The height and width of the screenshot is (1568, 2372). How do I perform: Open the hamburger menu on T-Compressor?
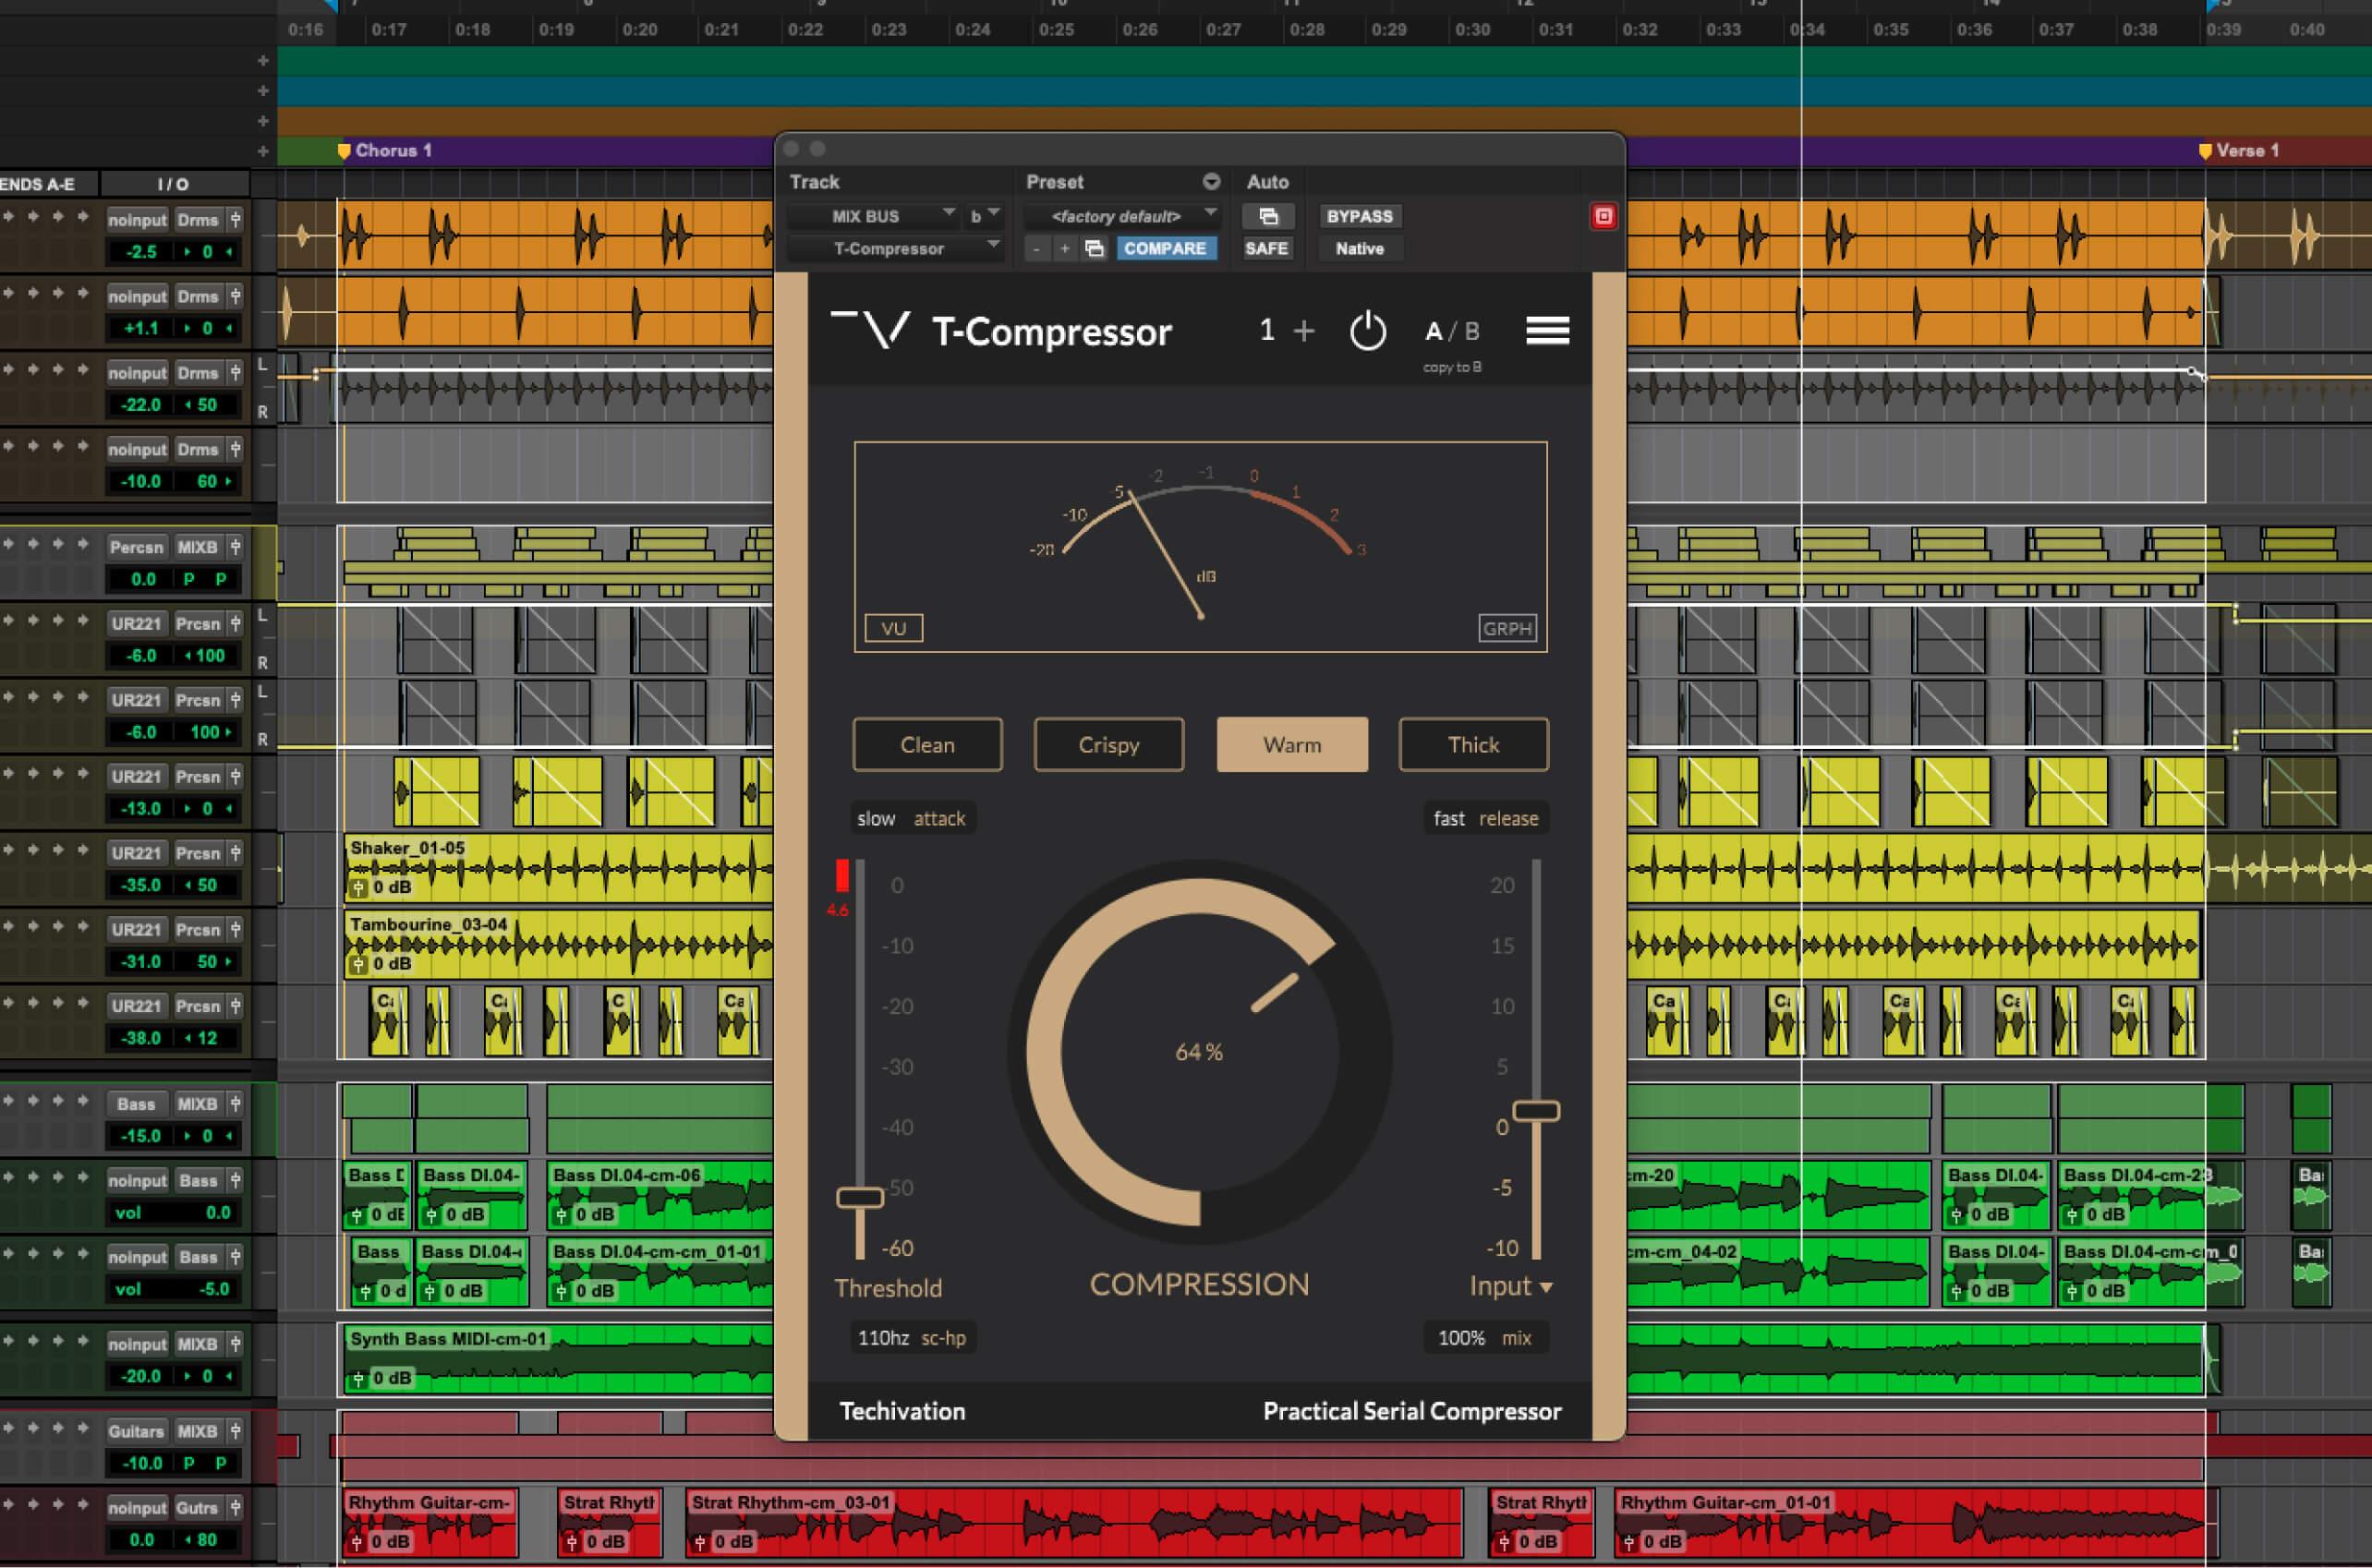pos(1547,329)
